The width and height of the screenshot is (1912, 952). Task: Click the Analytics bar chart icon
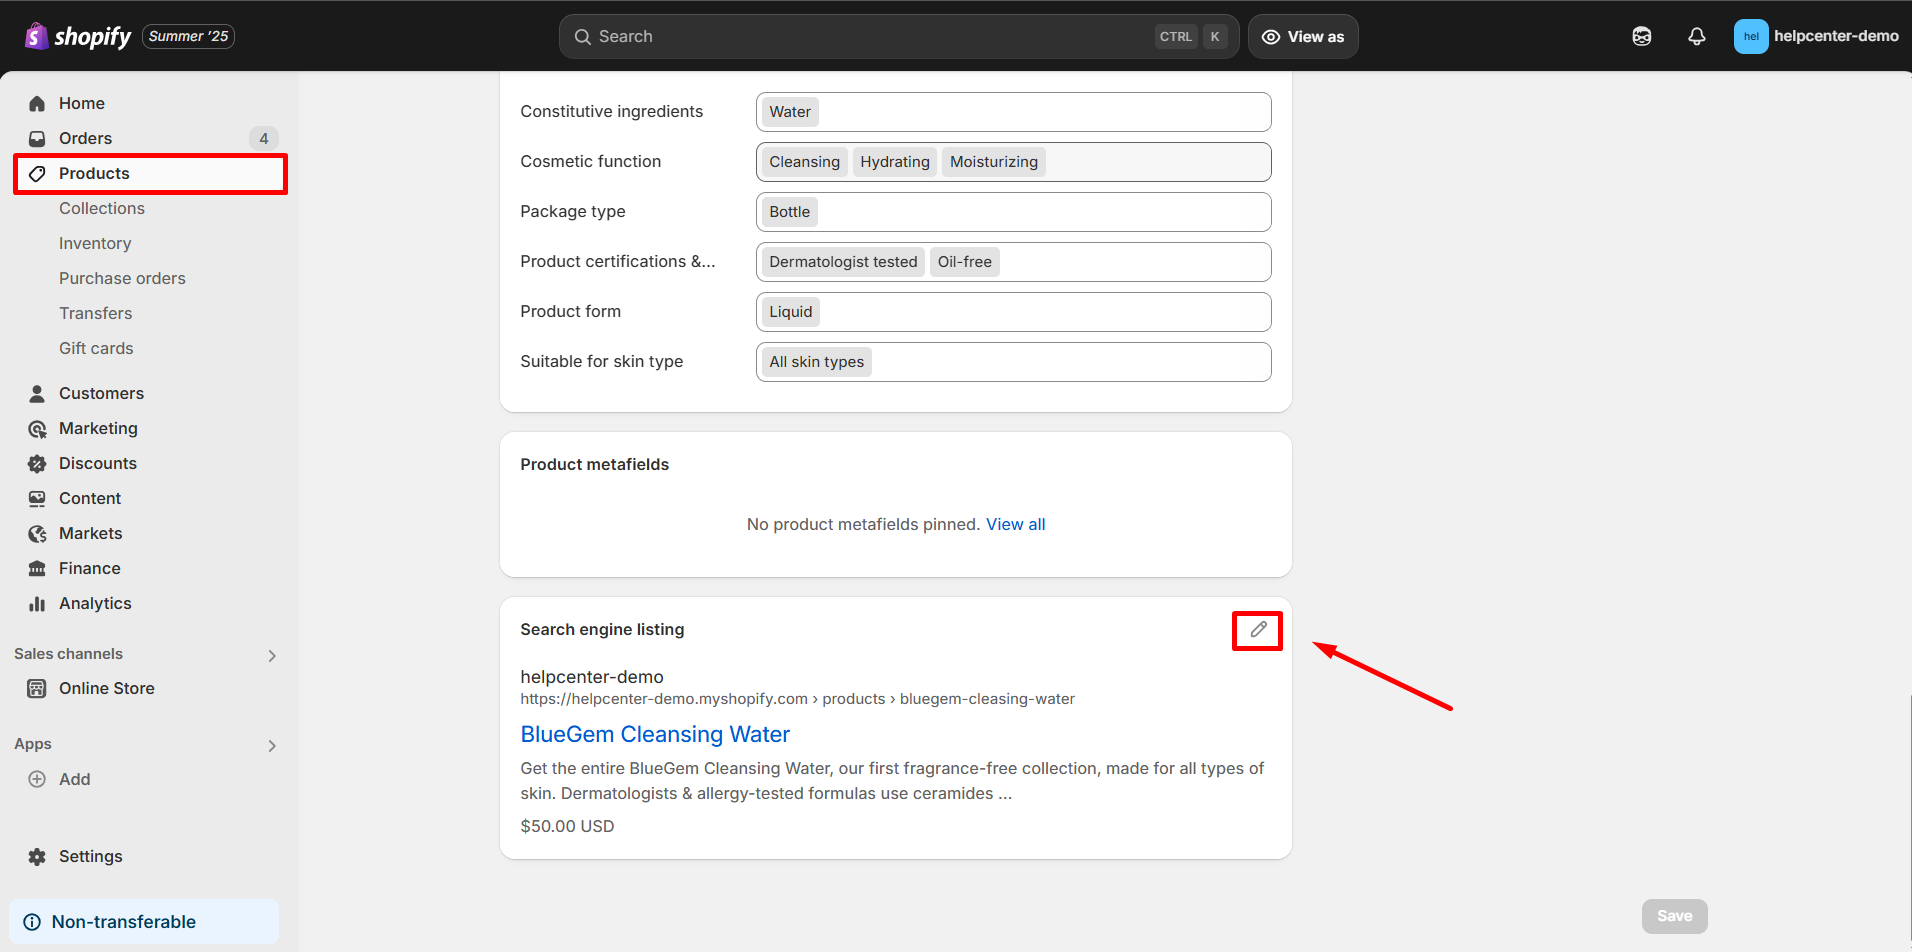click(x=37, y=604)
